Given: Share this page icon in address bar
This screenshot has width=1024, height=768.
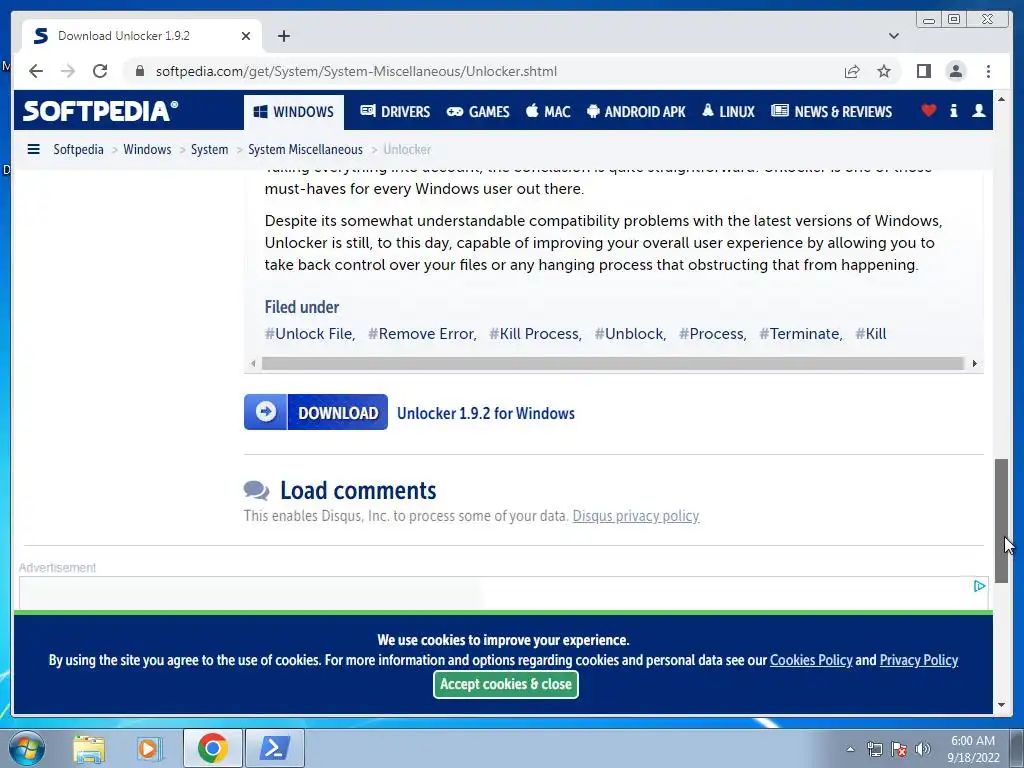Looking at the screenshot, I should coord(852,71).
